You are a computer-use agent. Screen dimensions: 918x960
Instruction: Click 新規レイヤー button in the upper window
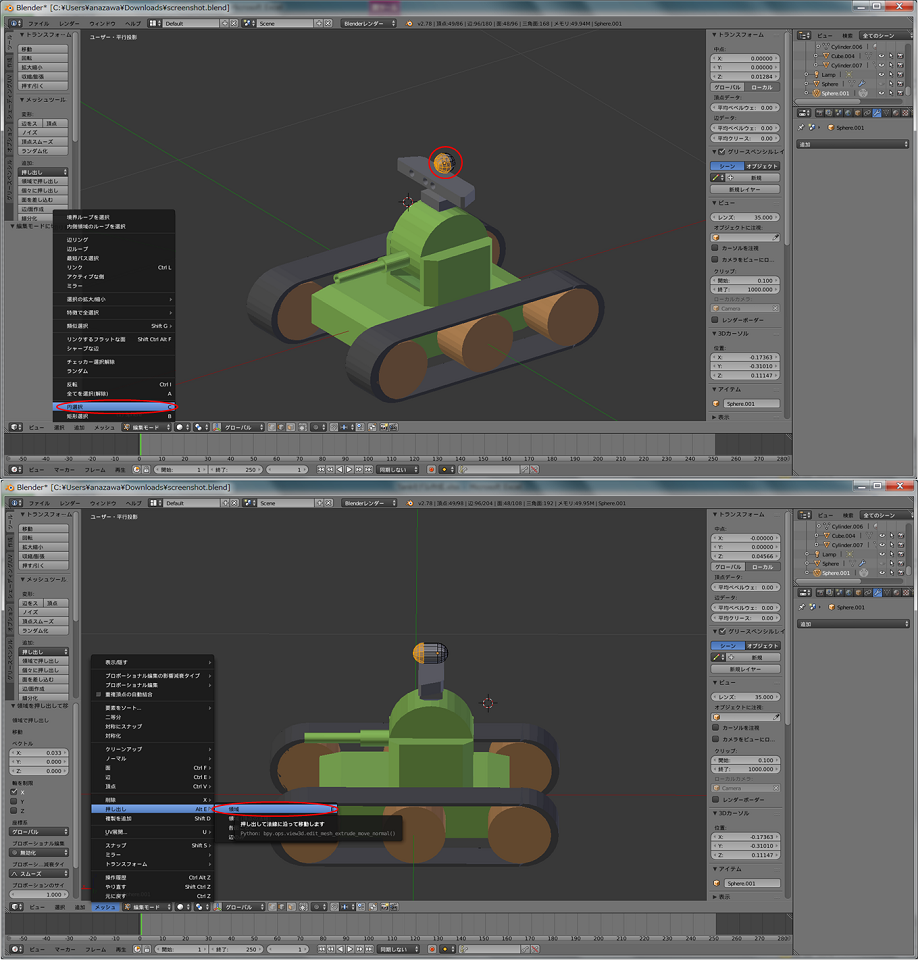[745, 188]
